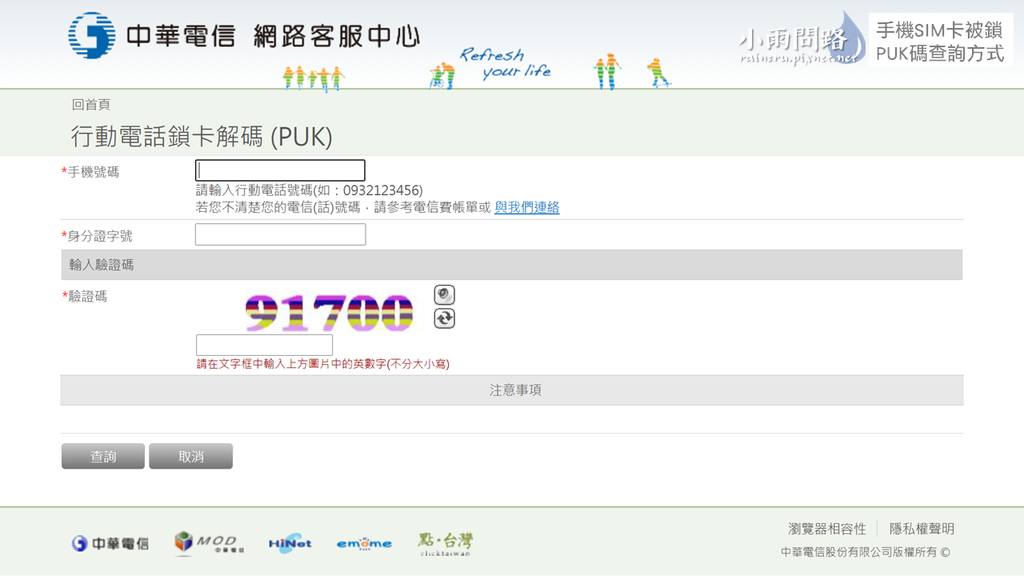Image resolution: width=1024 pixels, height=576 pixels.
Task: Open the 點台灣 clicktaiwan footer logo
Action: click(x=445, y=543)
